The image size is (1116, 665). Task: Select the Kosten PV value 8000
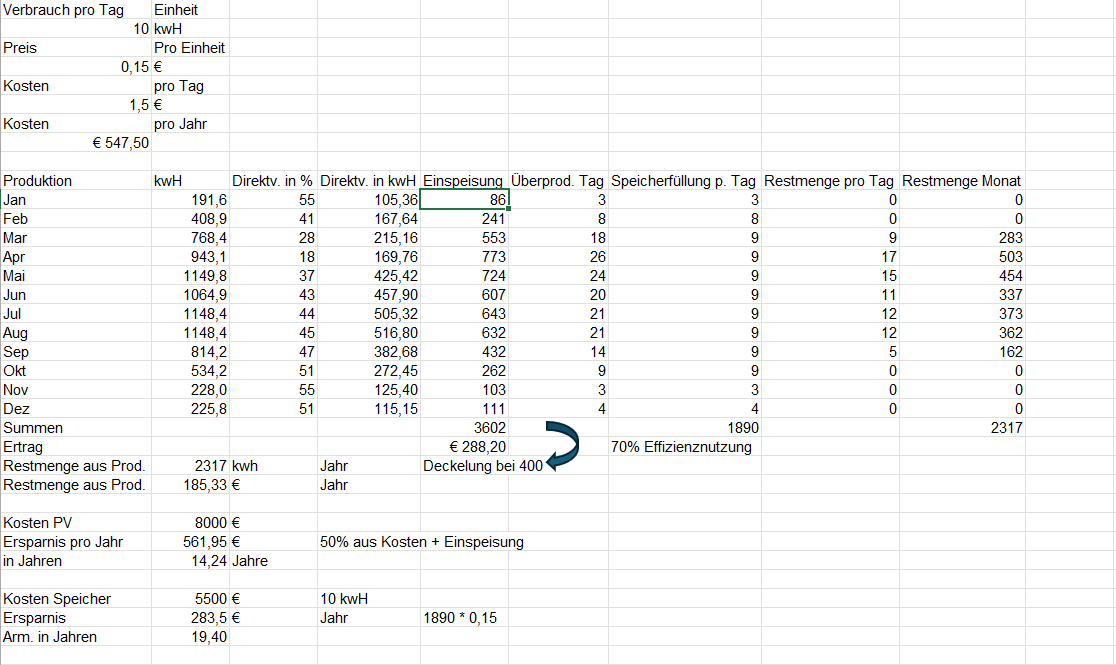point(190,523)
